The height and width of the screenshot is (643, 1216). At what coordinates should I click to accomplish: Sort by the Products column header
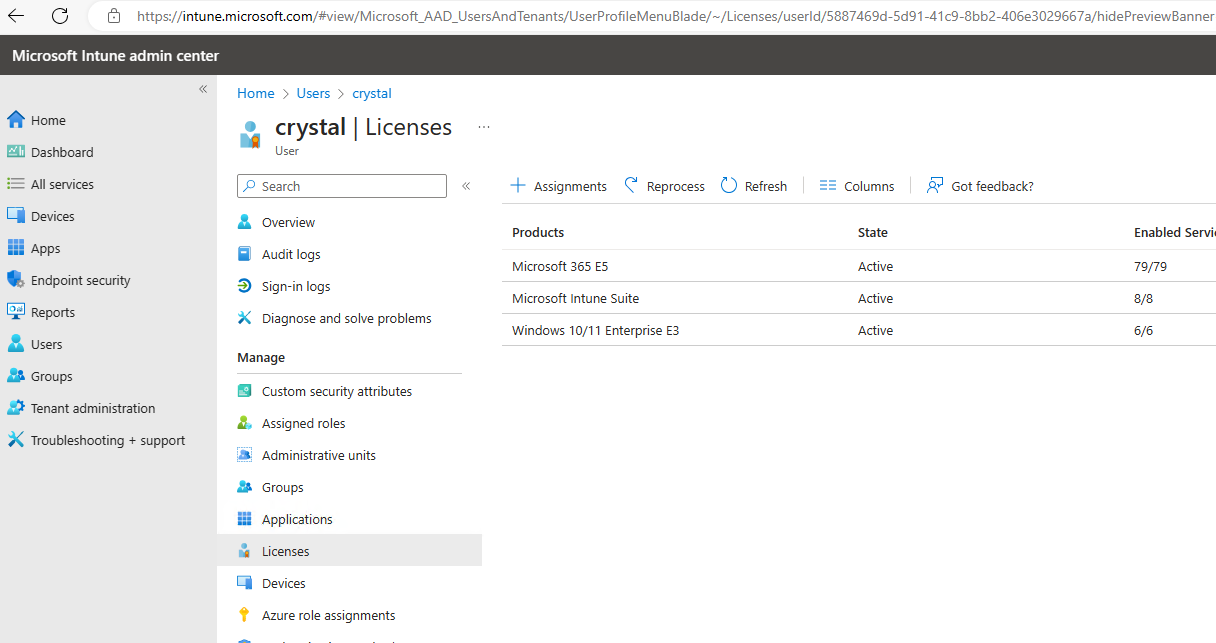(538, 232)
